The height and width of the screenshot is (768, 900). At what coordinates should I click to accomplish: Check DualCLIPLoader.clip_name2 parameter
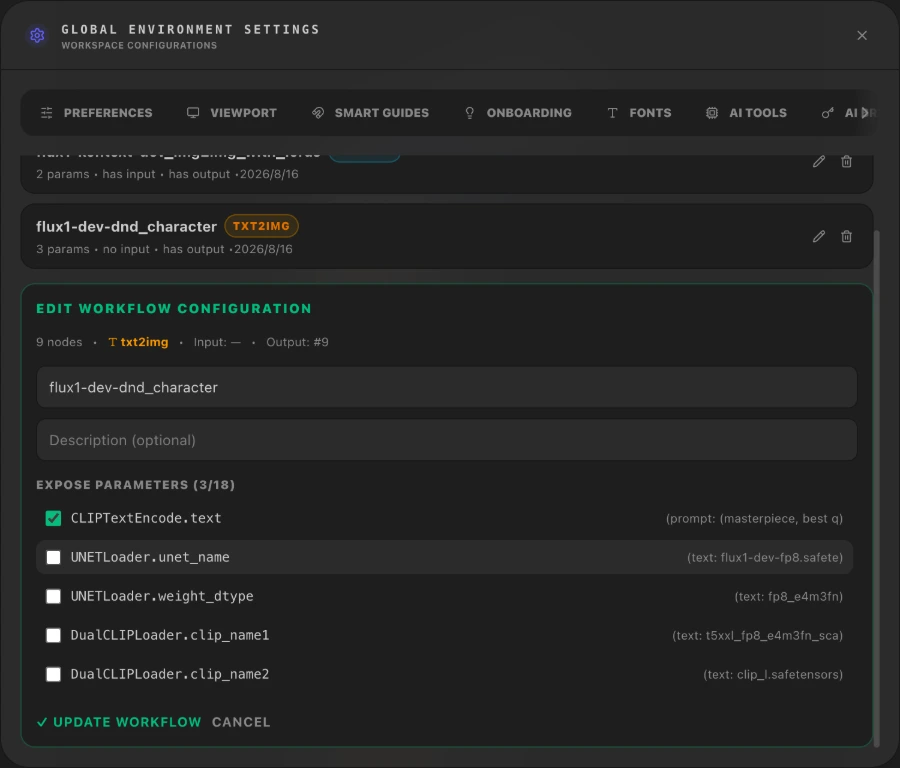pos(53,674)
